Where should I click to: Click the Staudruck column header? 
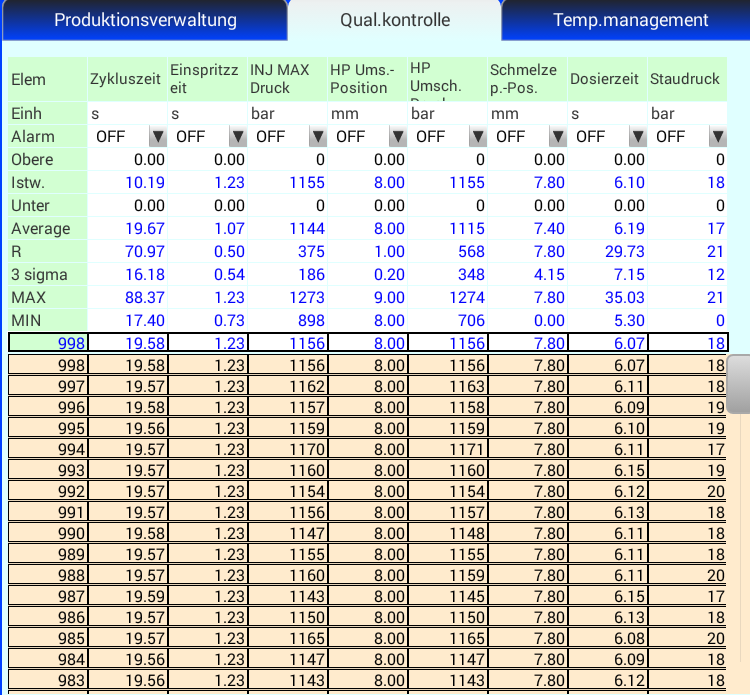pos(685,79)
